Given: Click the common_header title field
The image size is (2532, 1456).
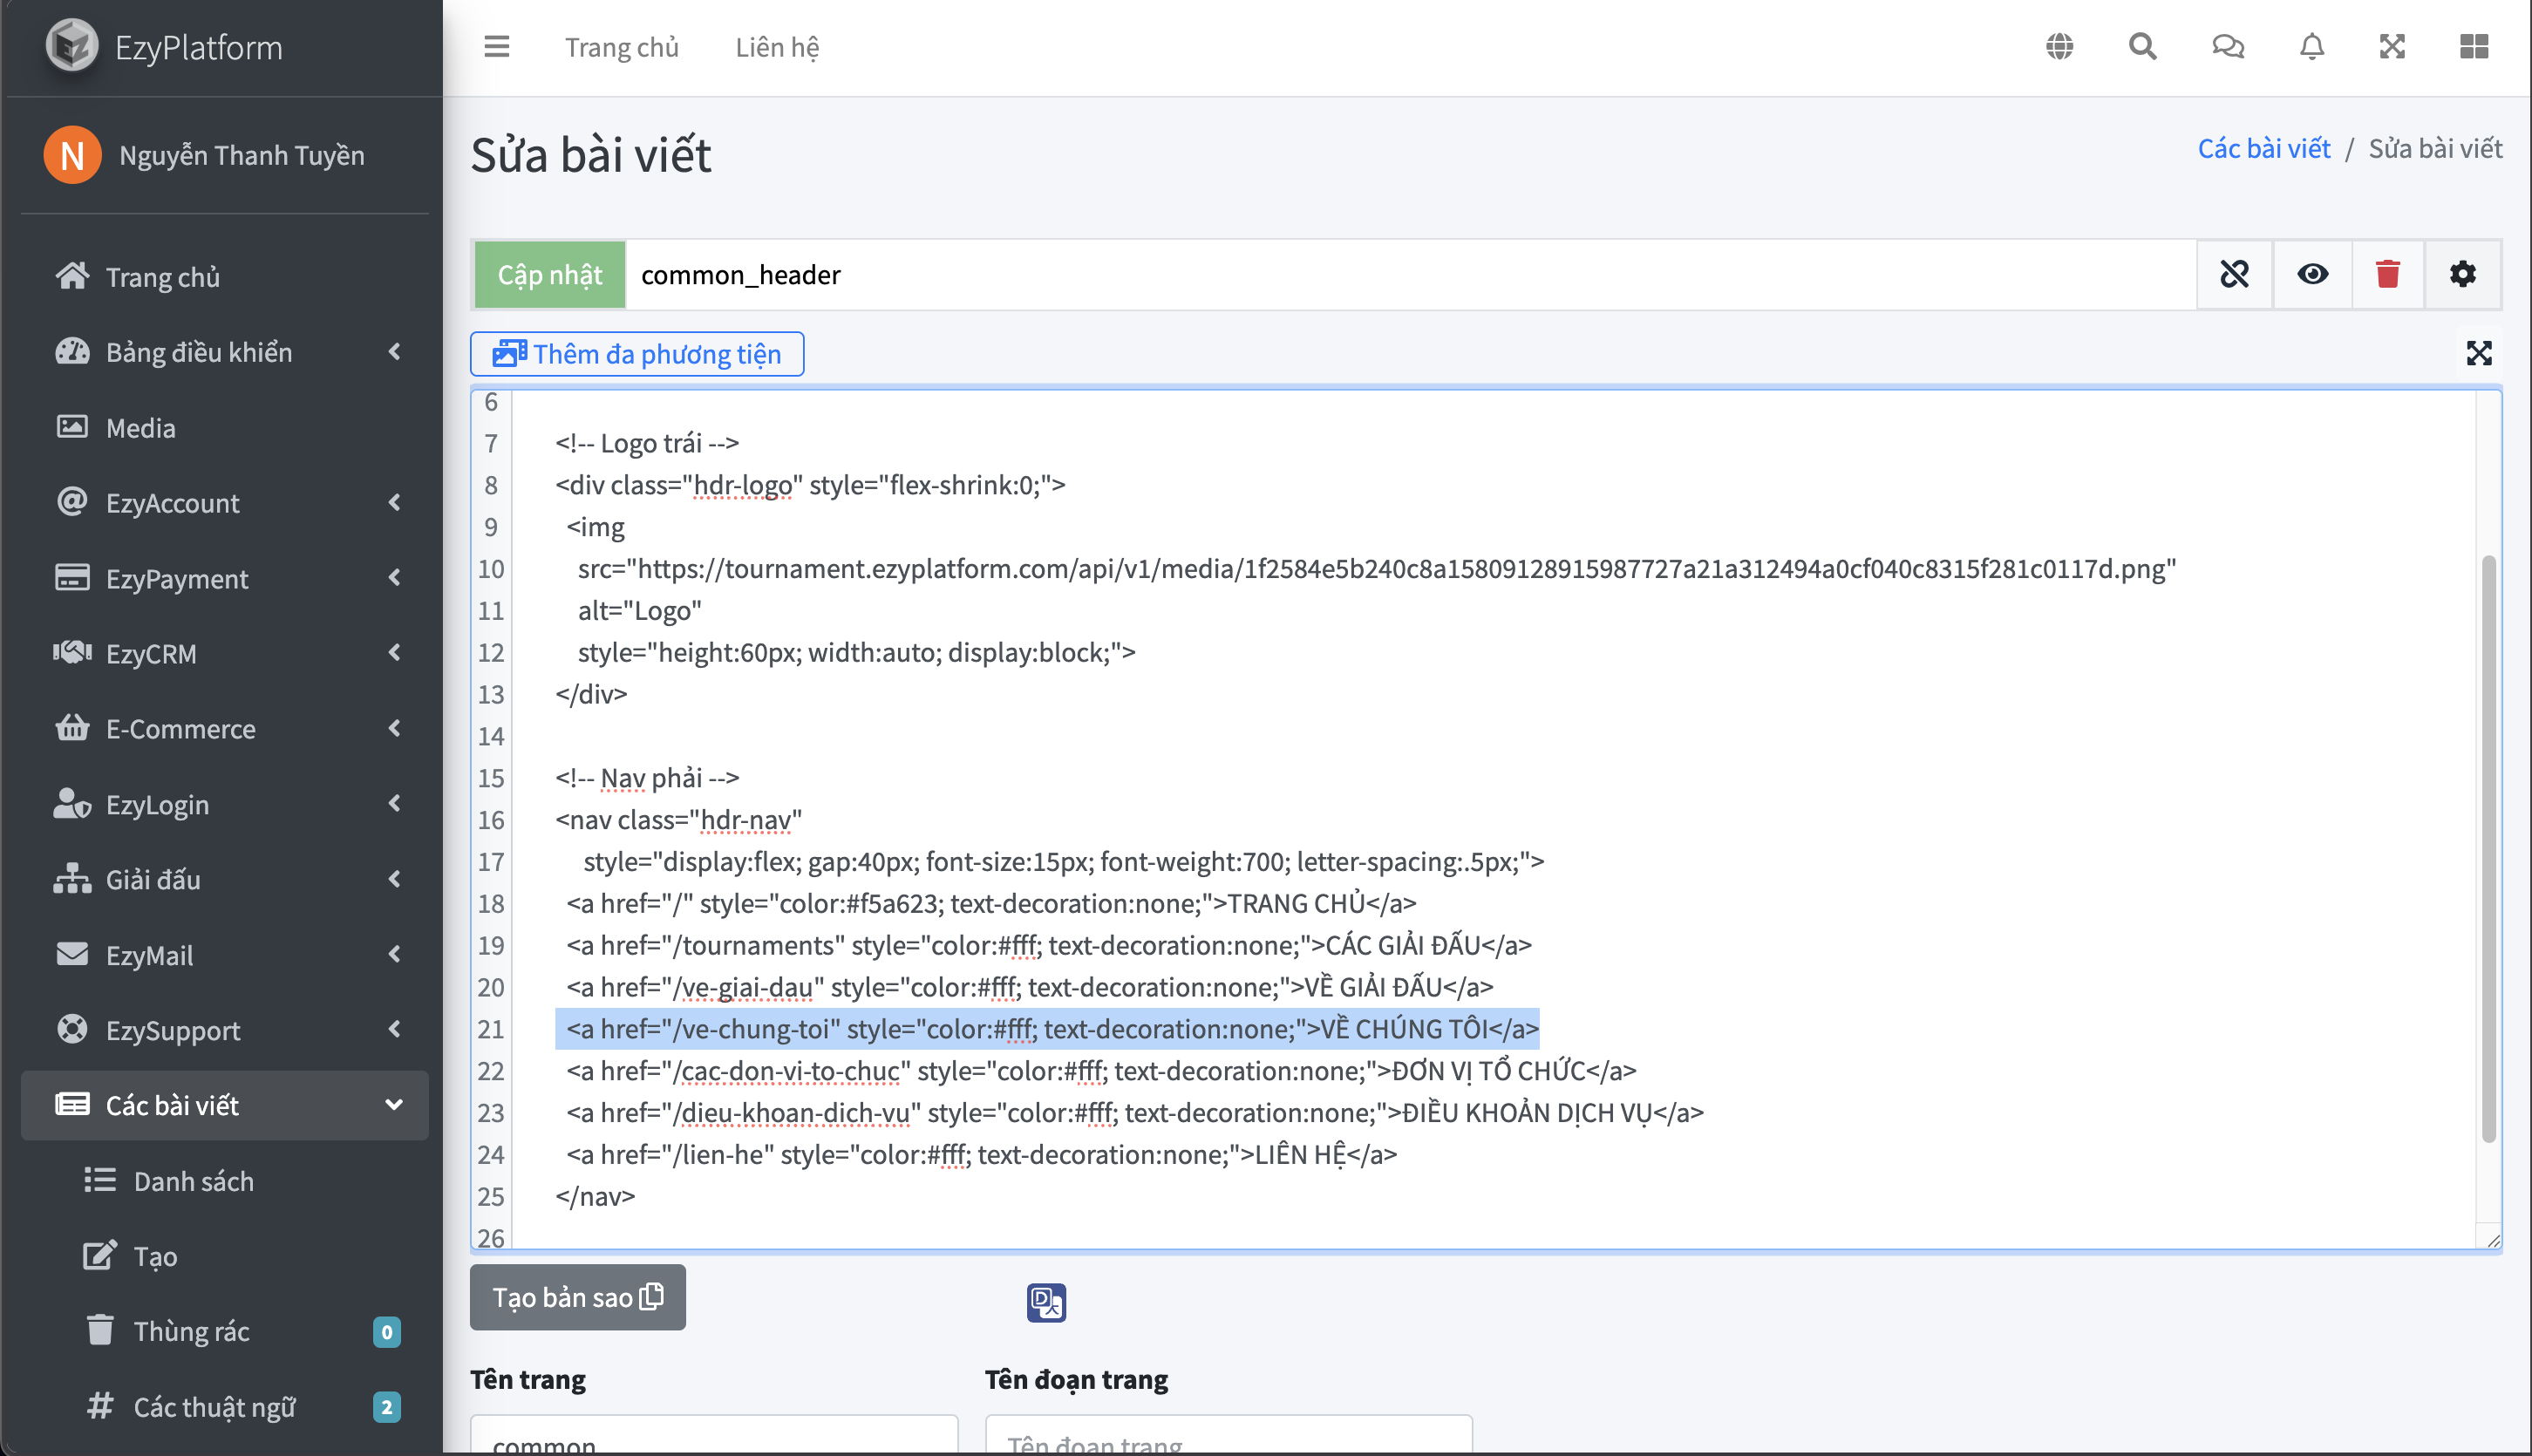Looking at the screenshot, I should click(1400, 274).
